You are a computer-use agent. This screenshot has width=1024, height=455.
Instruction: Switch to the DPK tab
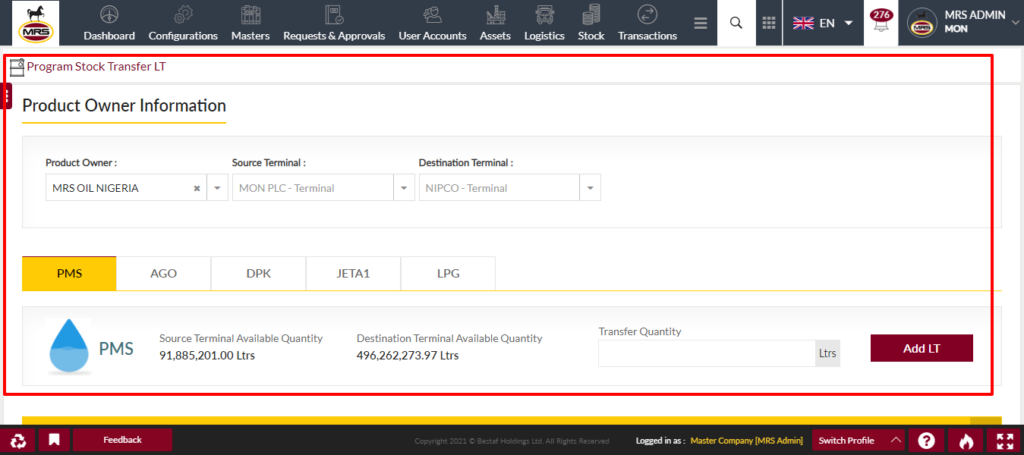[x=259, y=274]
